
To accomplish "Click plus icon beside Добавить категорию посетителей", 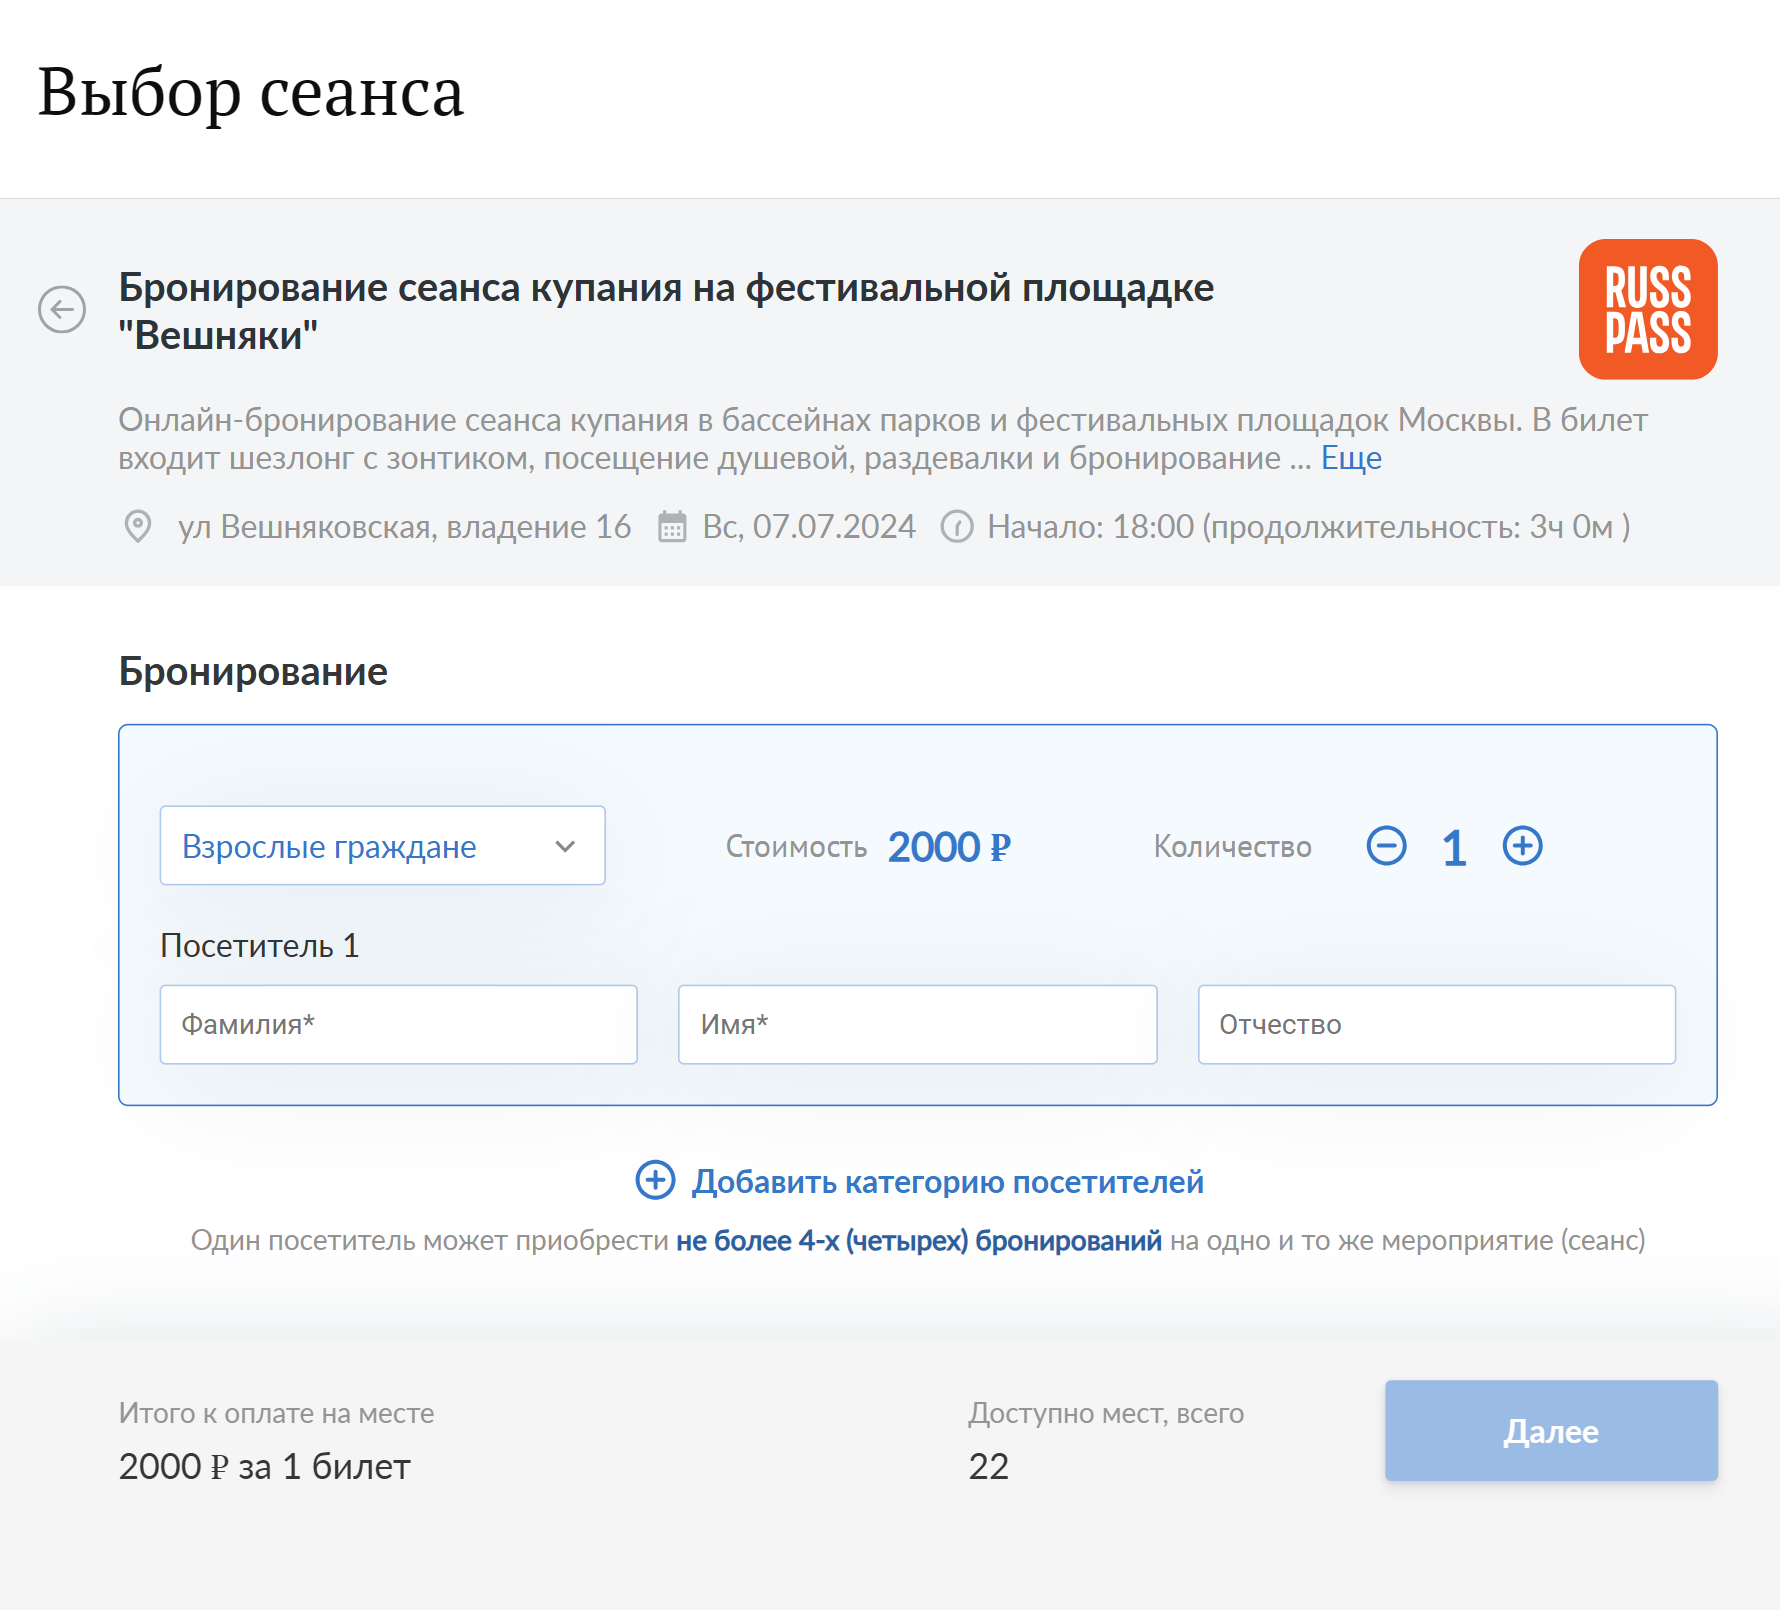I will [656, 1180].
